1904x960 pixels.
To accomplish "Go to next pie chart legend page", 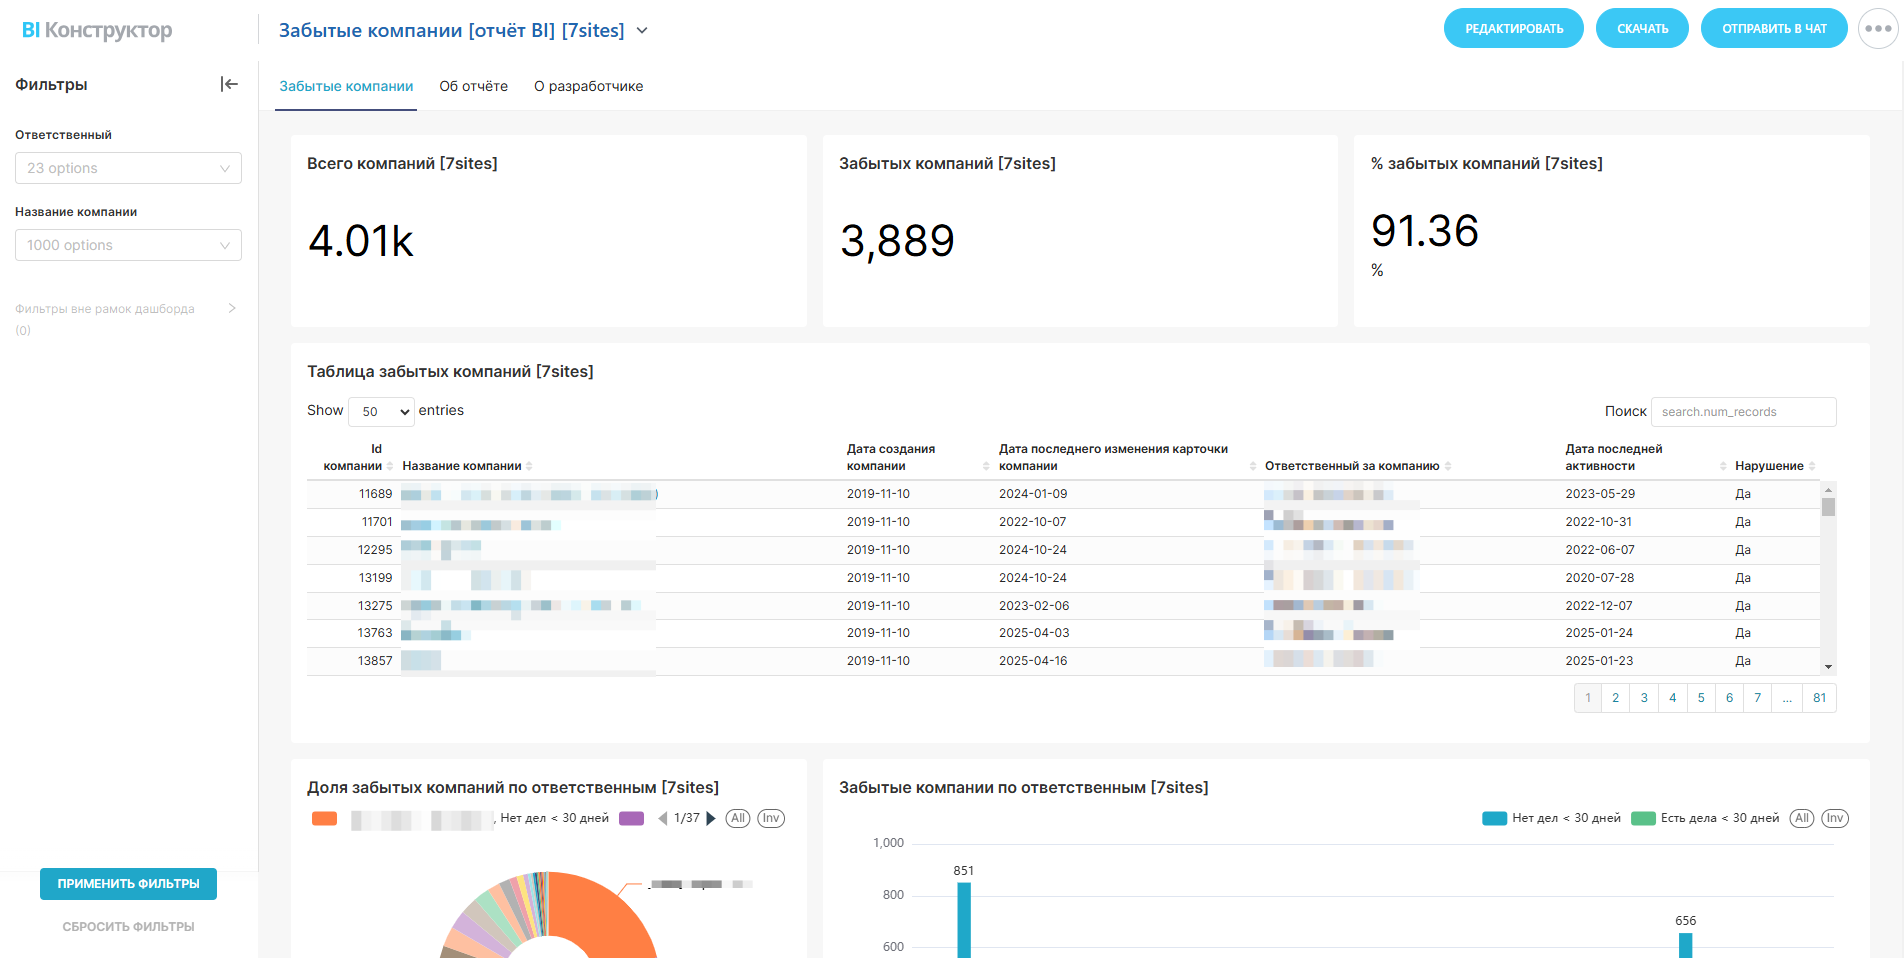I will pyautogui.click(x=711, y=819).
